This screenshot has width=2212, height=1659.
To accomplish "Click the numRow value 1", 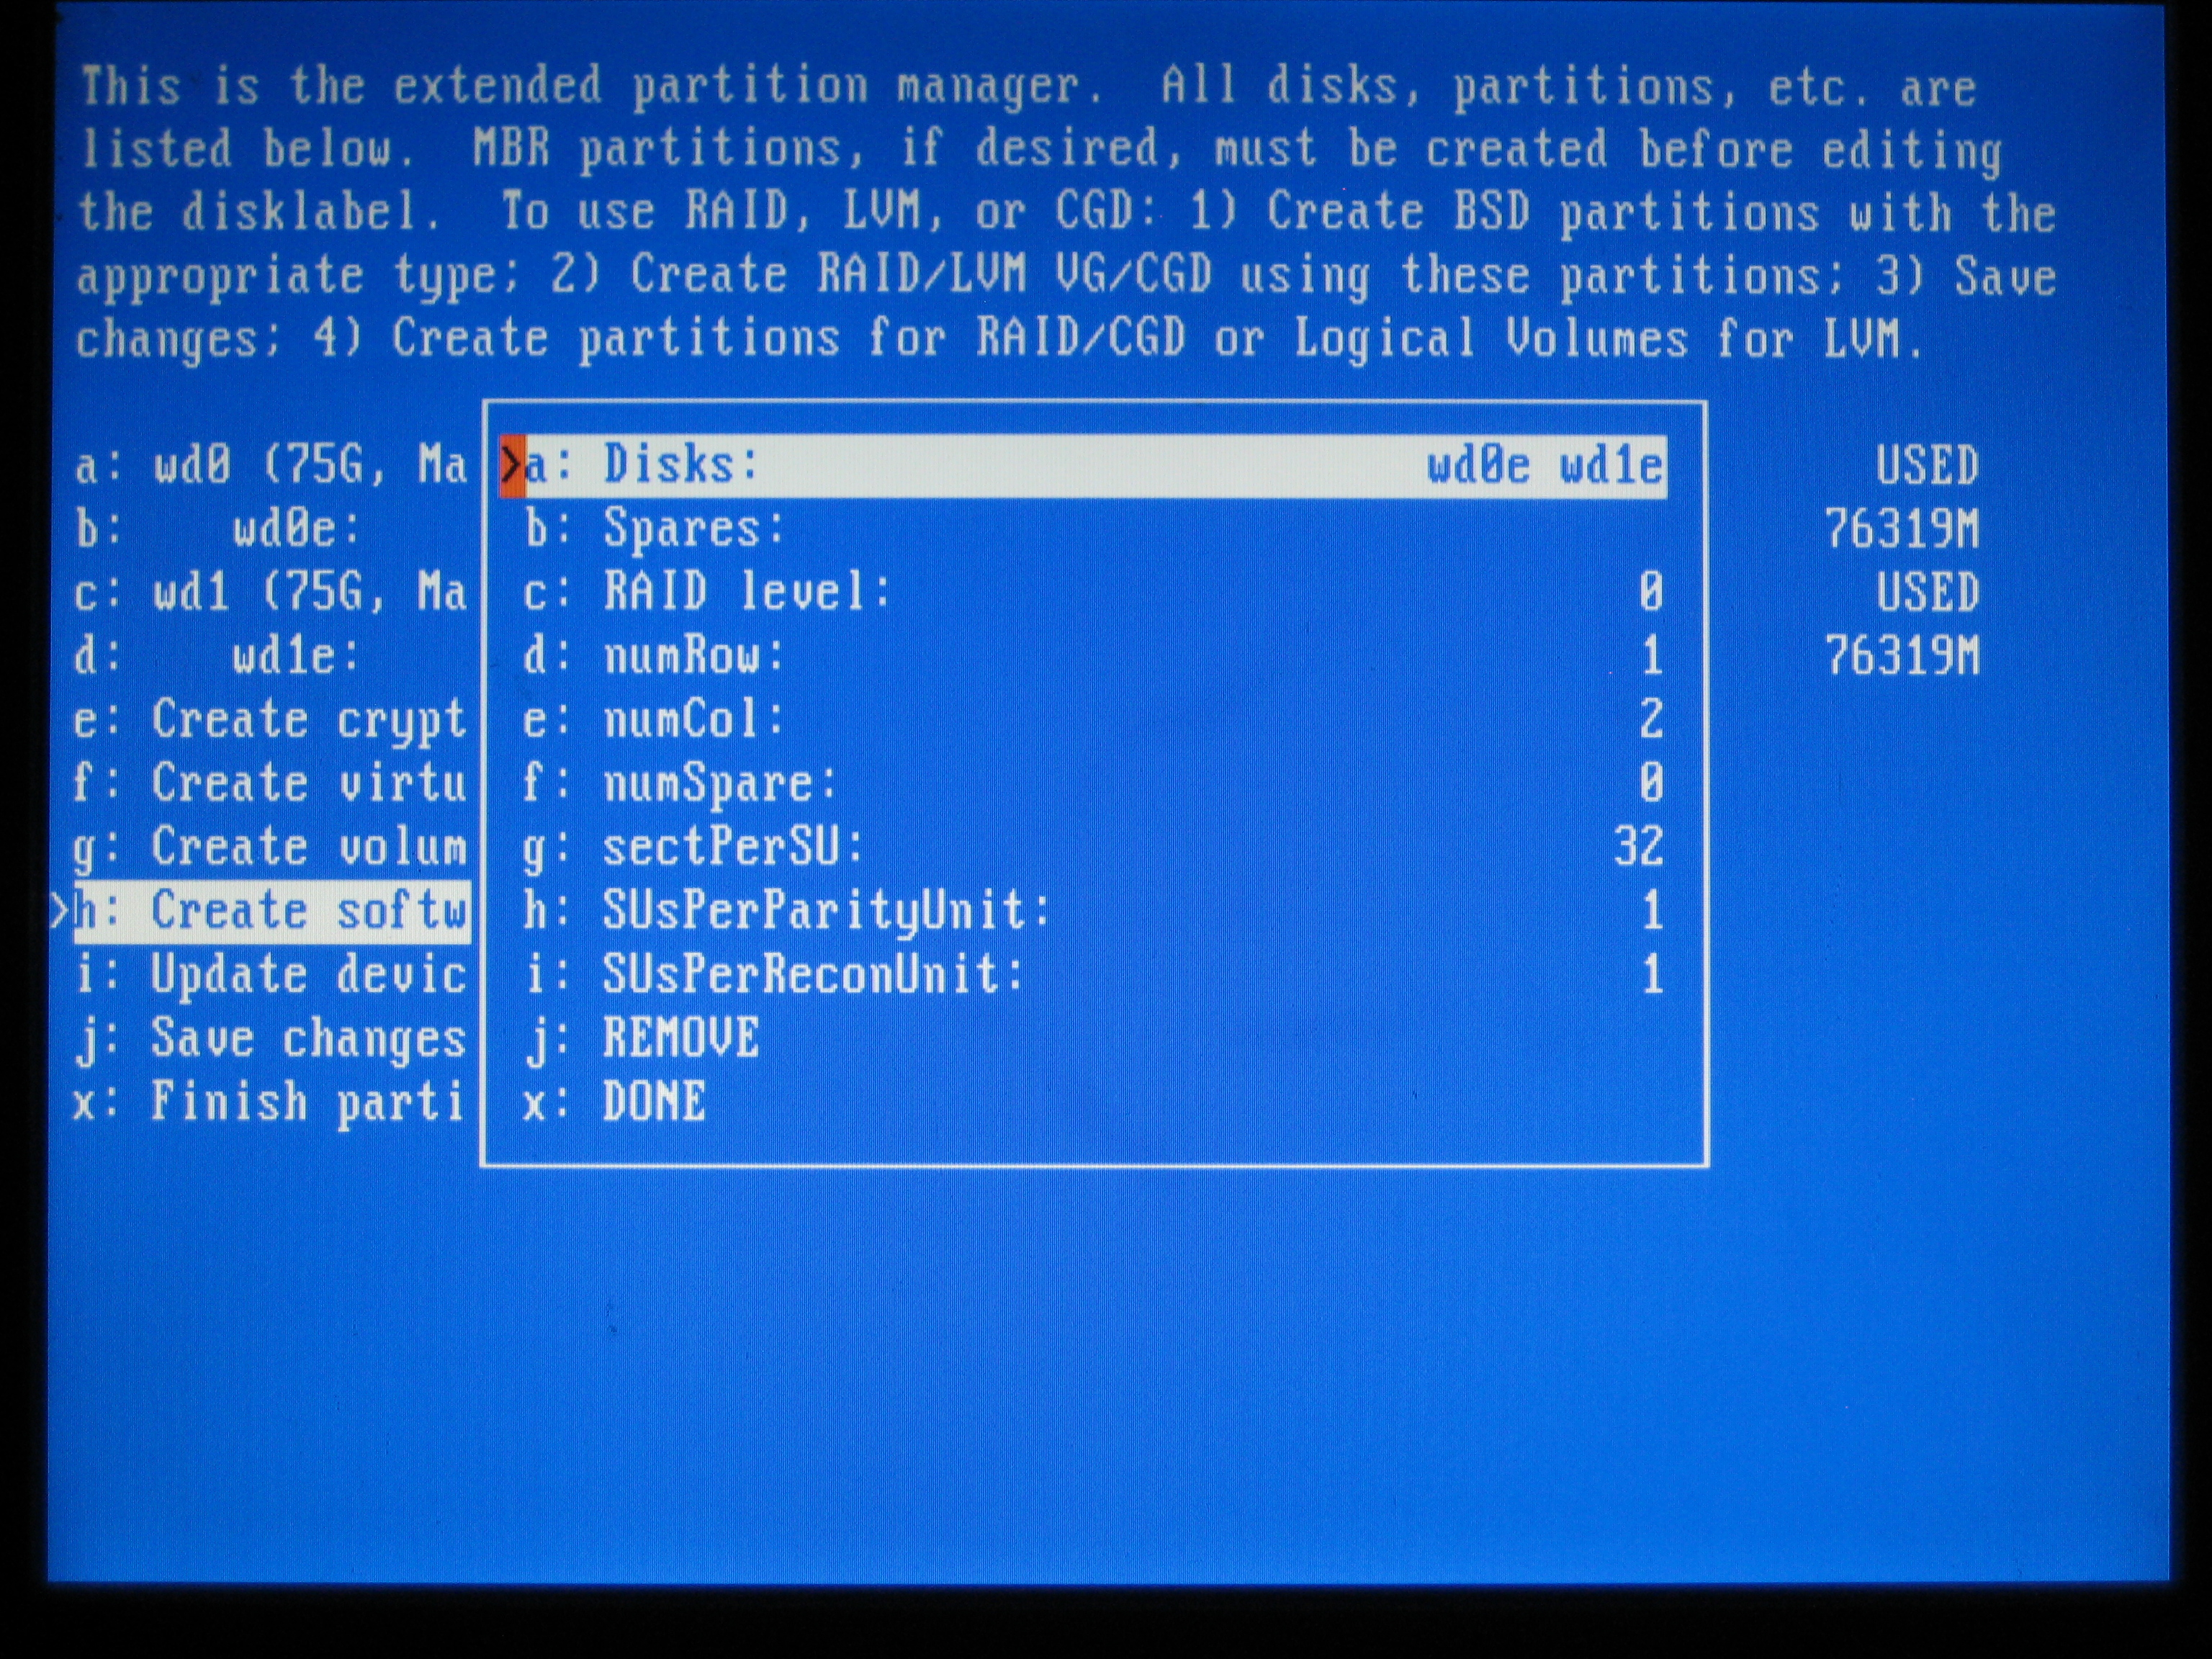I will [x=1652, y=656].
